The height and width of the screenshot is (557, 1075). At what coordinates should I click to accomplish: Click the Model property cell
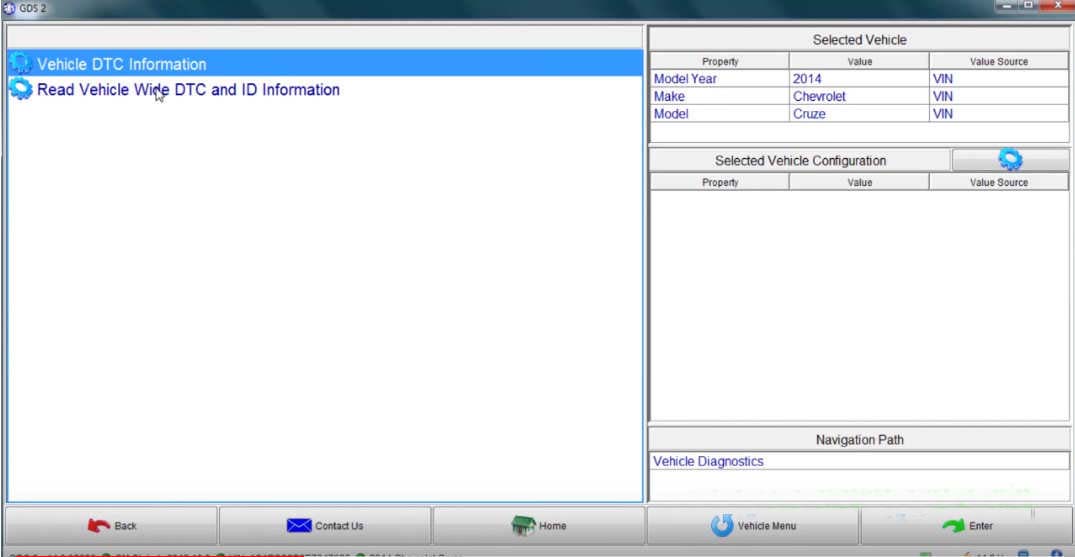[x=720, y=114]
